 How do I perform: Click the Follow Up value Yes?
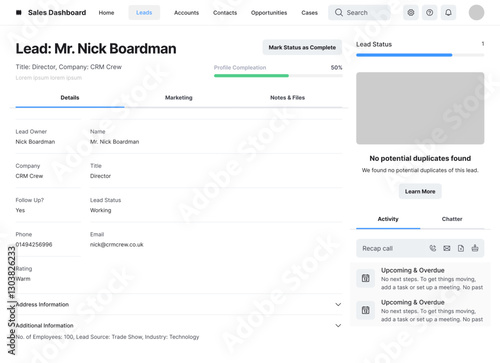20,210
